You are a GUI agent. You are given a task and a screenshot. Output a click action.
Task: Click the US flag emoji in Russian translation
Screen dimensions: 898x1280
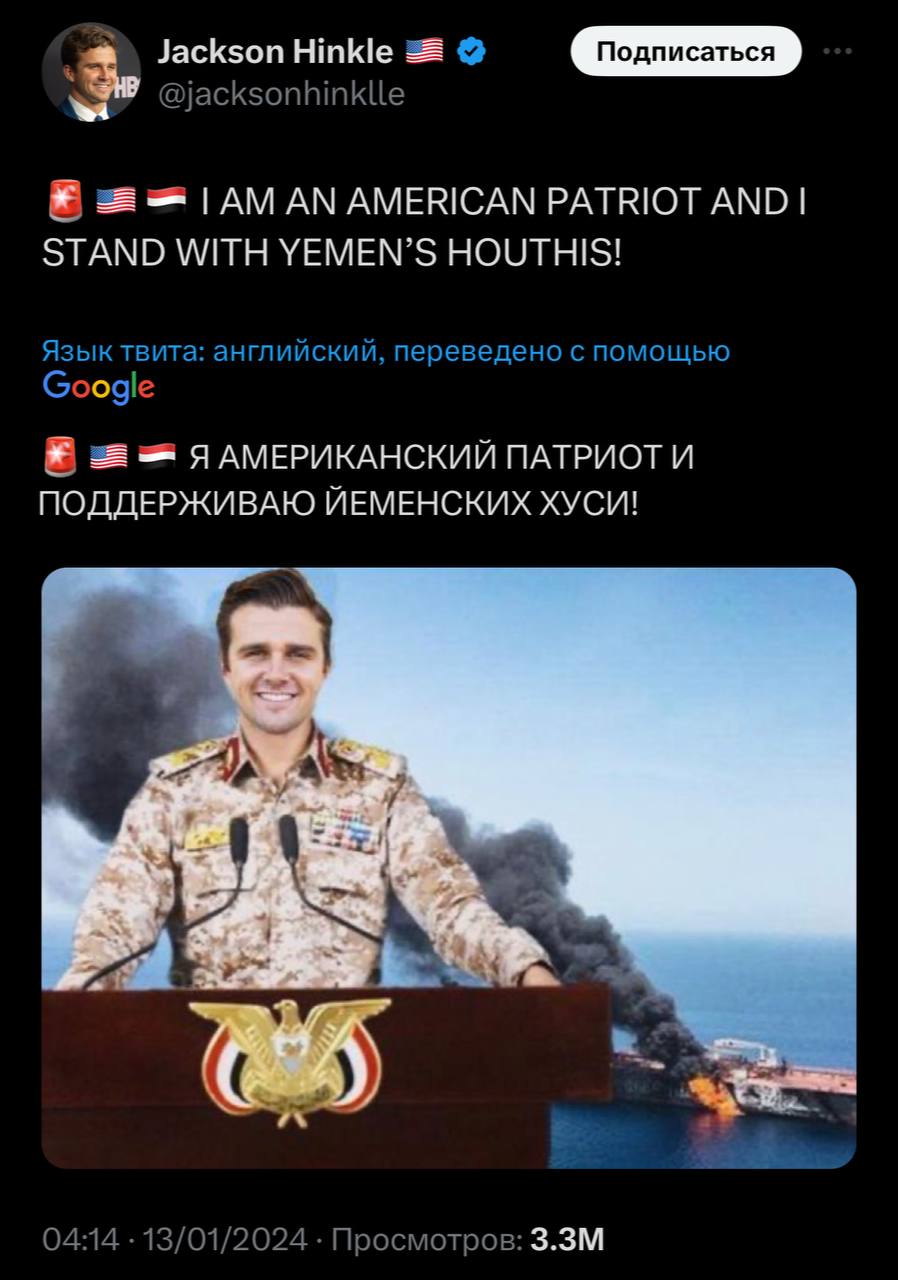(x=108, y=457)
